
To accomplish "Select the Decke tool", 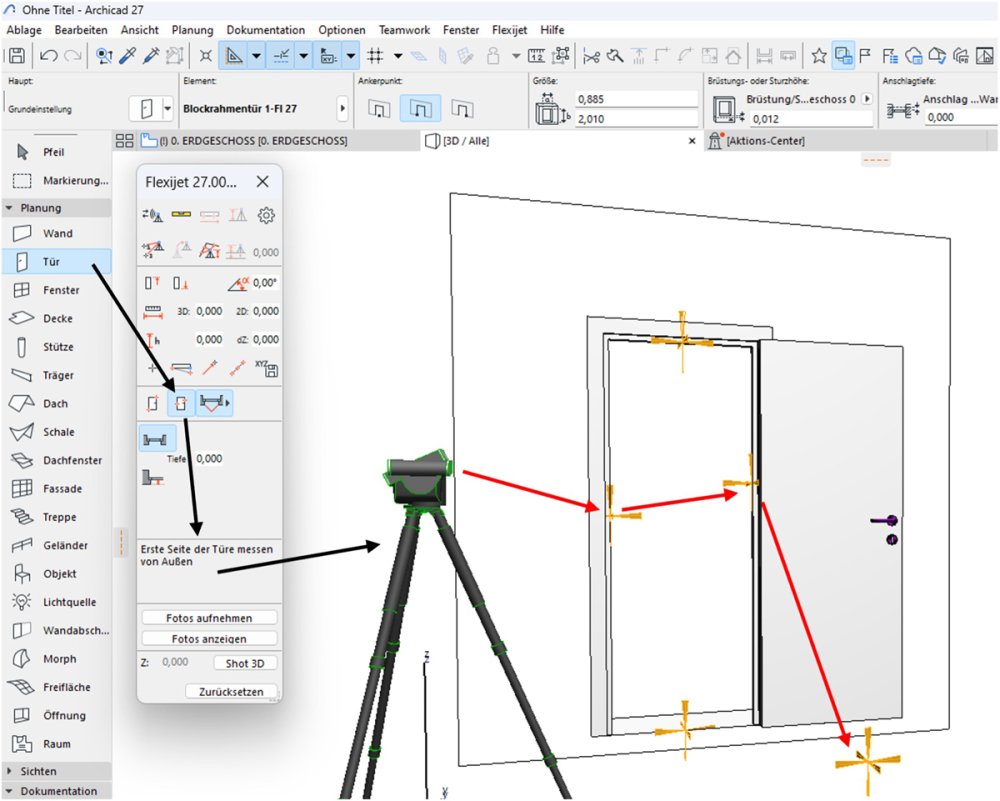I will coord(56,318).
